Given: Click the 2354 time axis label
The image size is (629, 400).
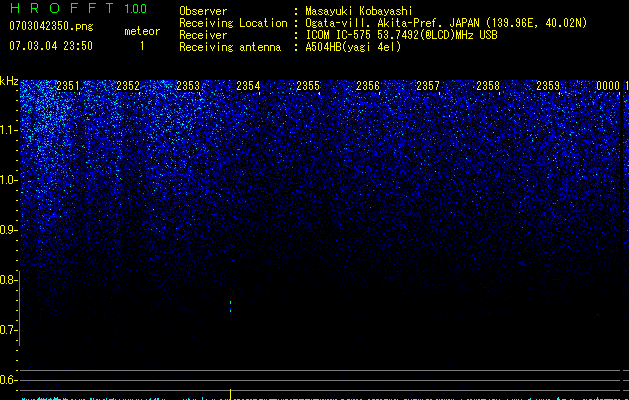Looking at the screenshot, I should click(x=248, y=86).
